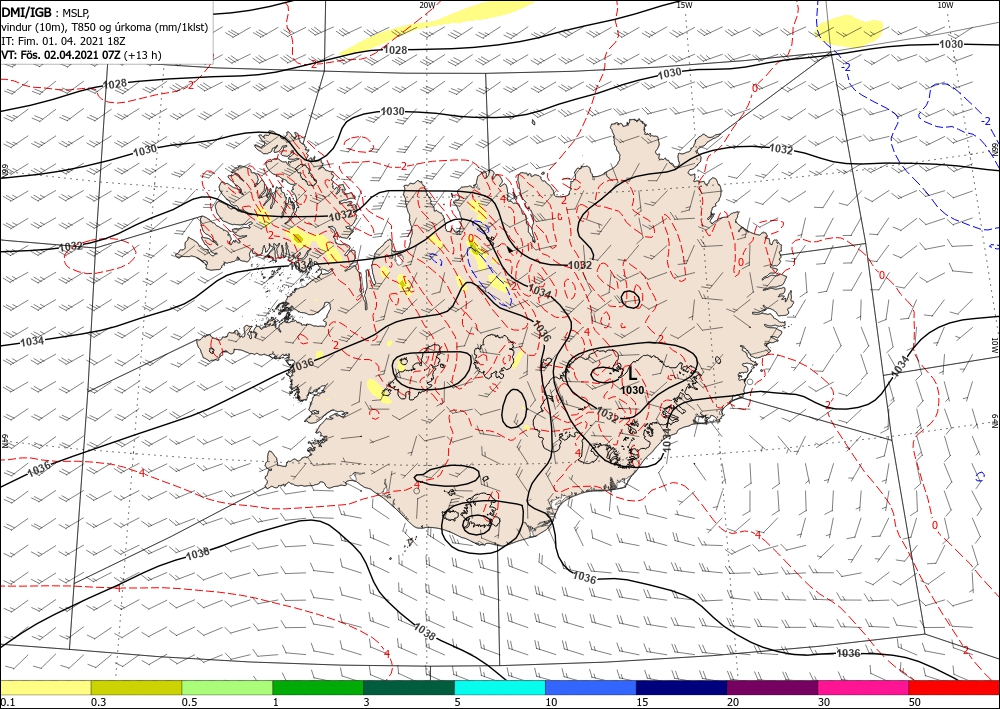Image resolution: width=1000 pixels, height=709 pixels.
Task: Choose the navy 15–20 legend swatch
Action: click(682, 687)
